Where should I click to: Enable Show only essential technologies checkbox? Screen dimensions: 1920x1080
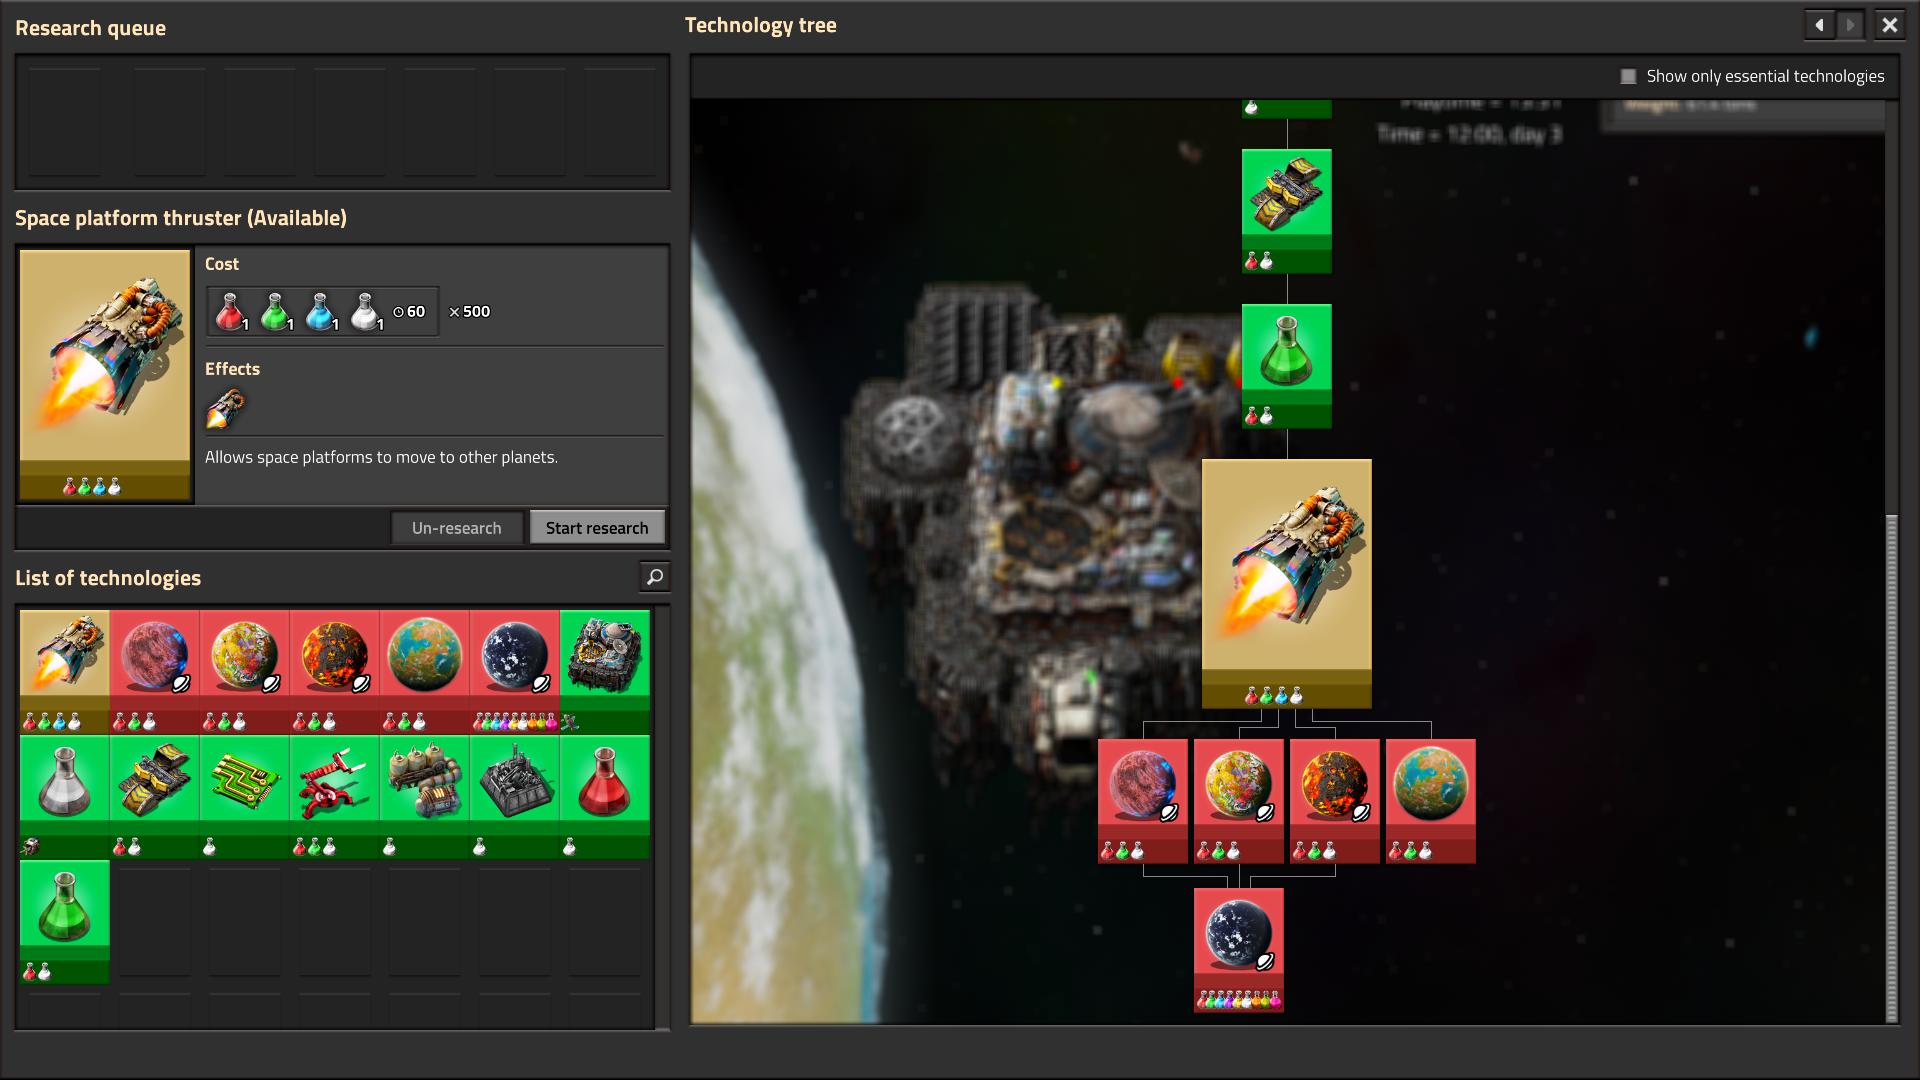[1628, 77]
